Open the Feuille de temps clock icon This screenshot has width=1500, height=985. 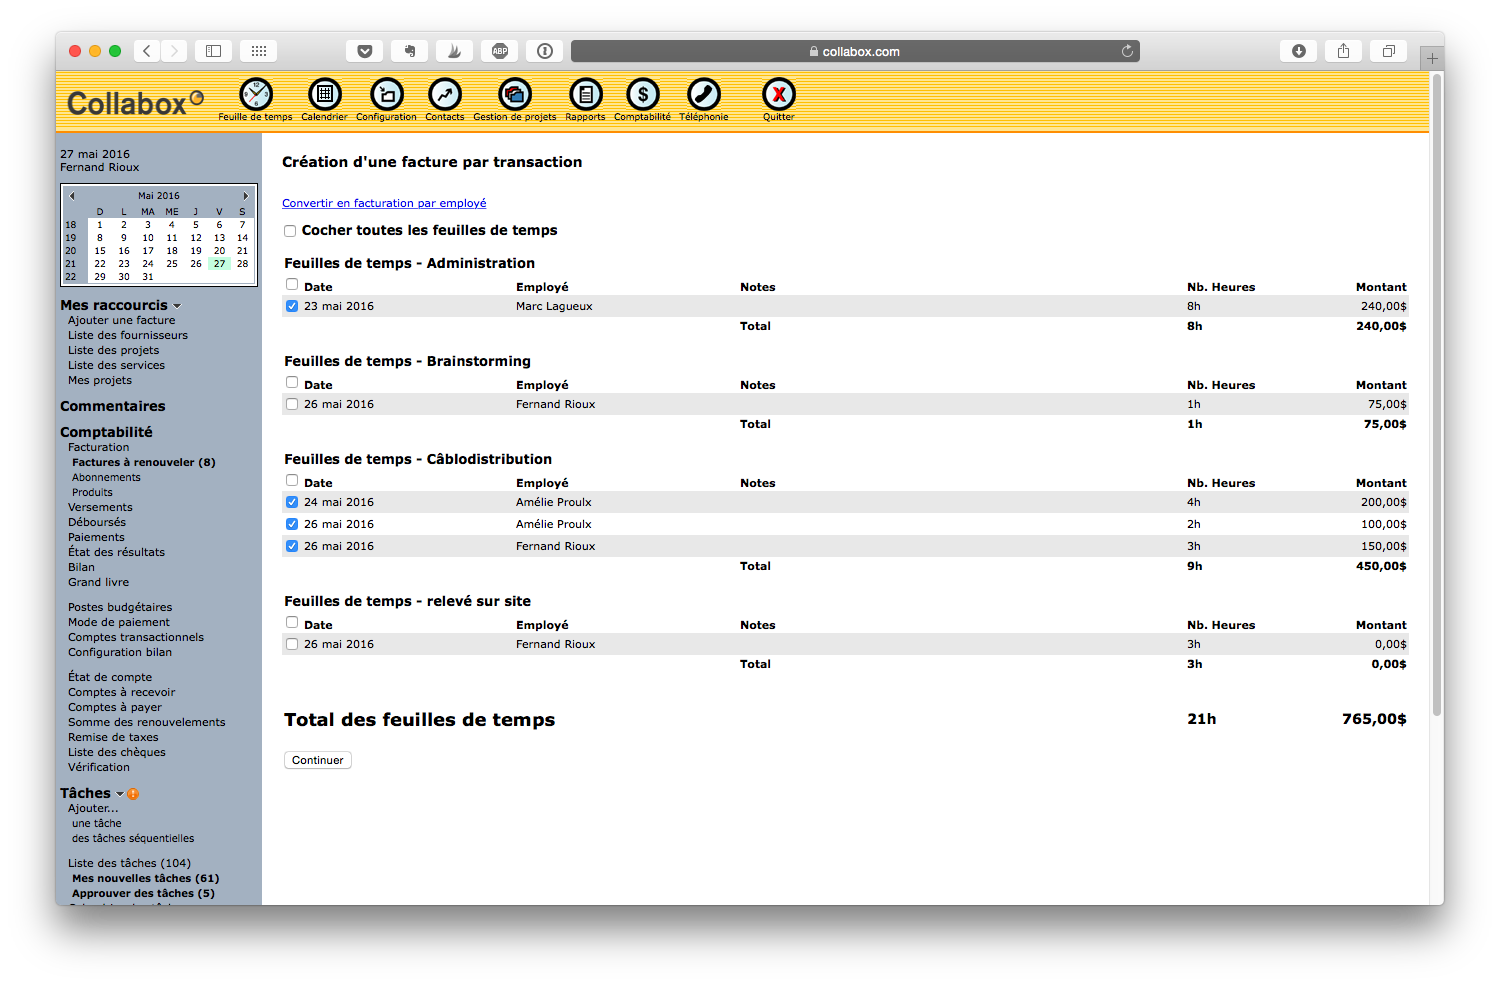[256, 94]
